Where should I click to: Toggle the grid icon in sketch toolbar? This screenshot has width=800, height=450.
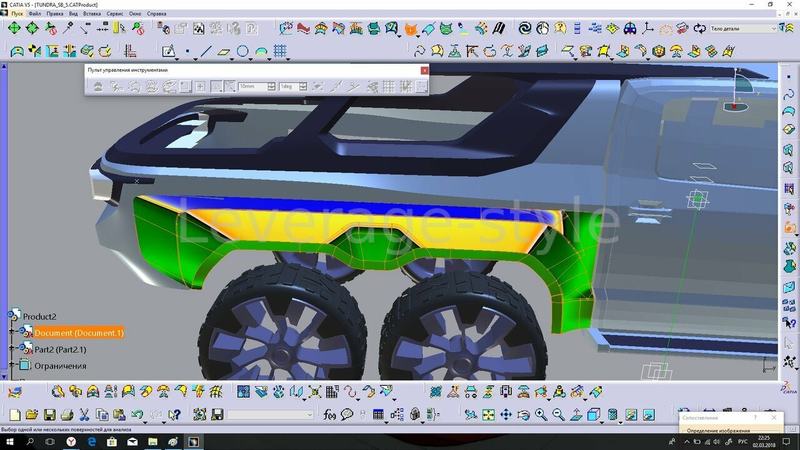pos(280,51)
